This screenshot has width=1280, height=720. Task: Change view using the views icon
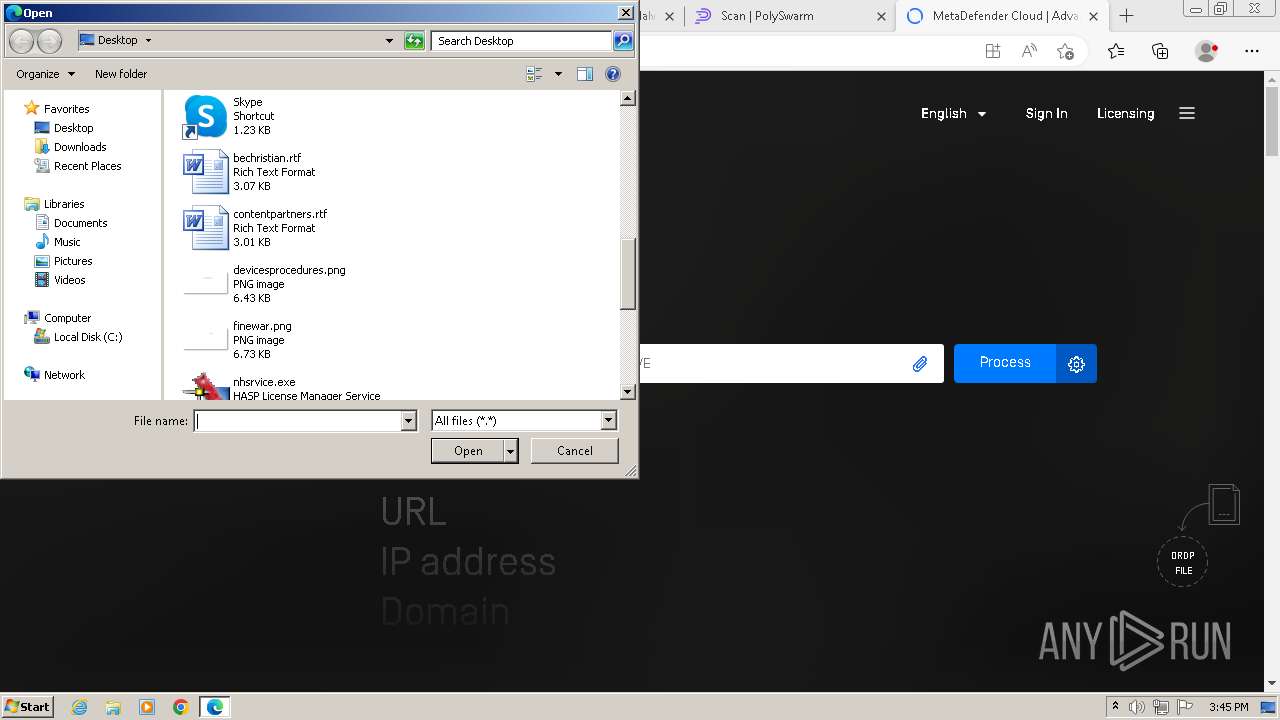click(x=534, y=74)
